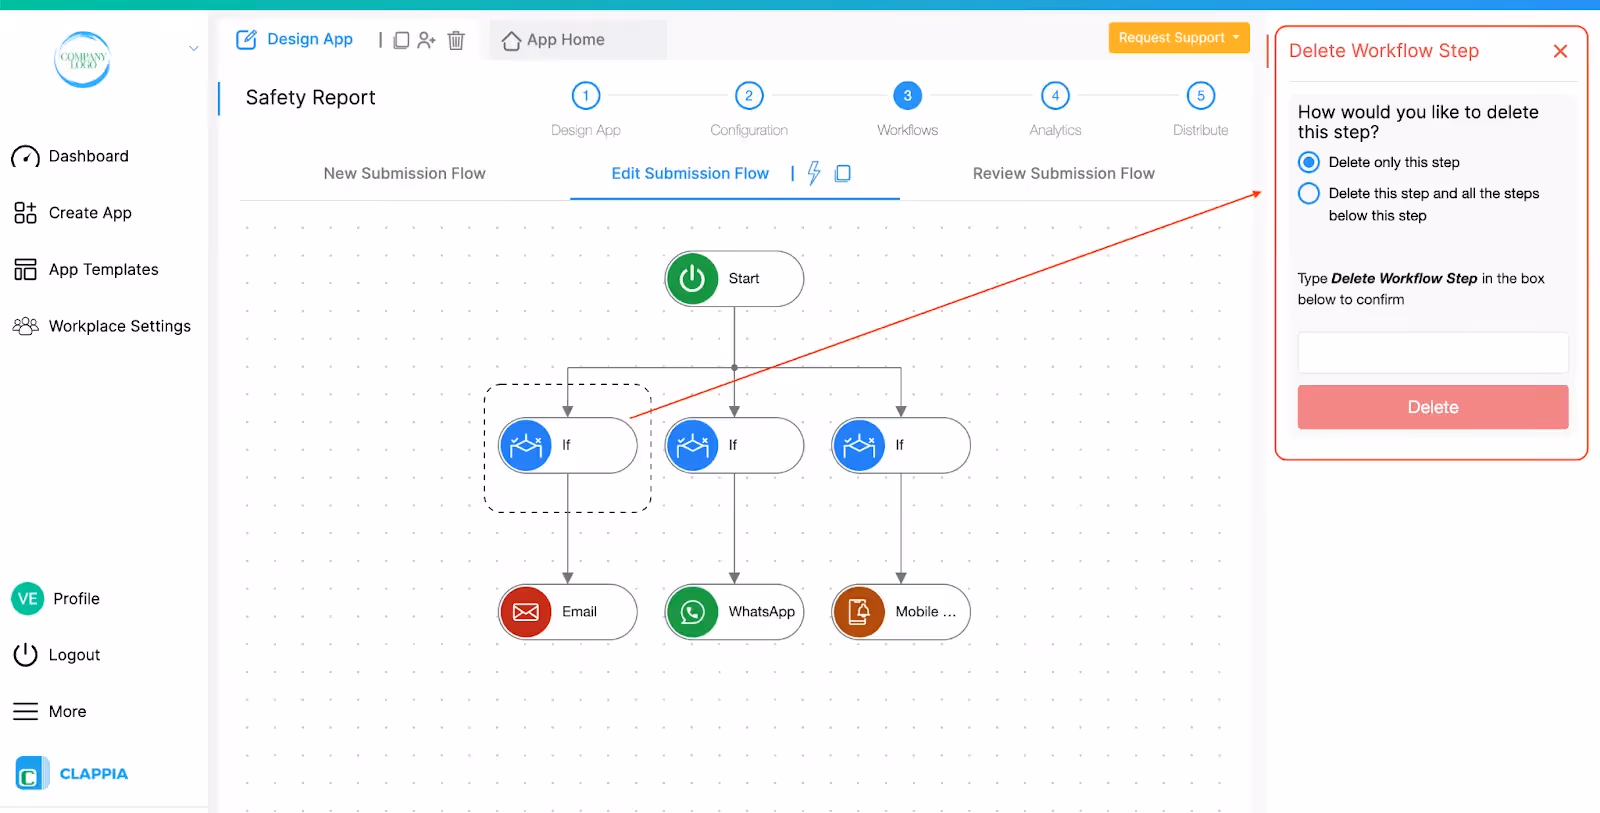Click the trash icon in header
Image resolution: width=1600 pixels, height=813 pixels.
coord(456,40)
